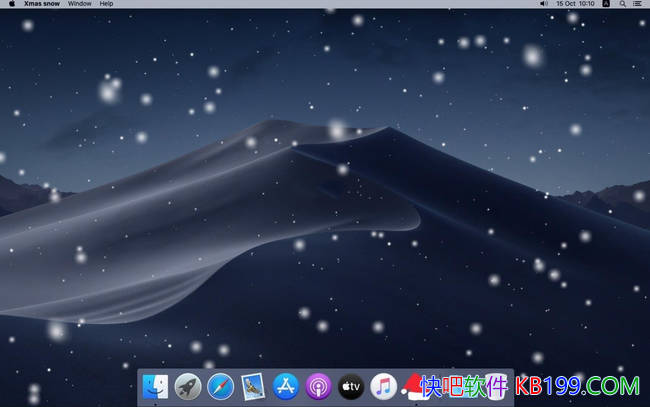Launch Launchpad rocket icon in dock
Image resolution: width=650 pixels, height=407 pixels.
coord(188,386)
